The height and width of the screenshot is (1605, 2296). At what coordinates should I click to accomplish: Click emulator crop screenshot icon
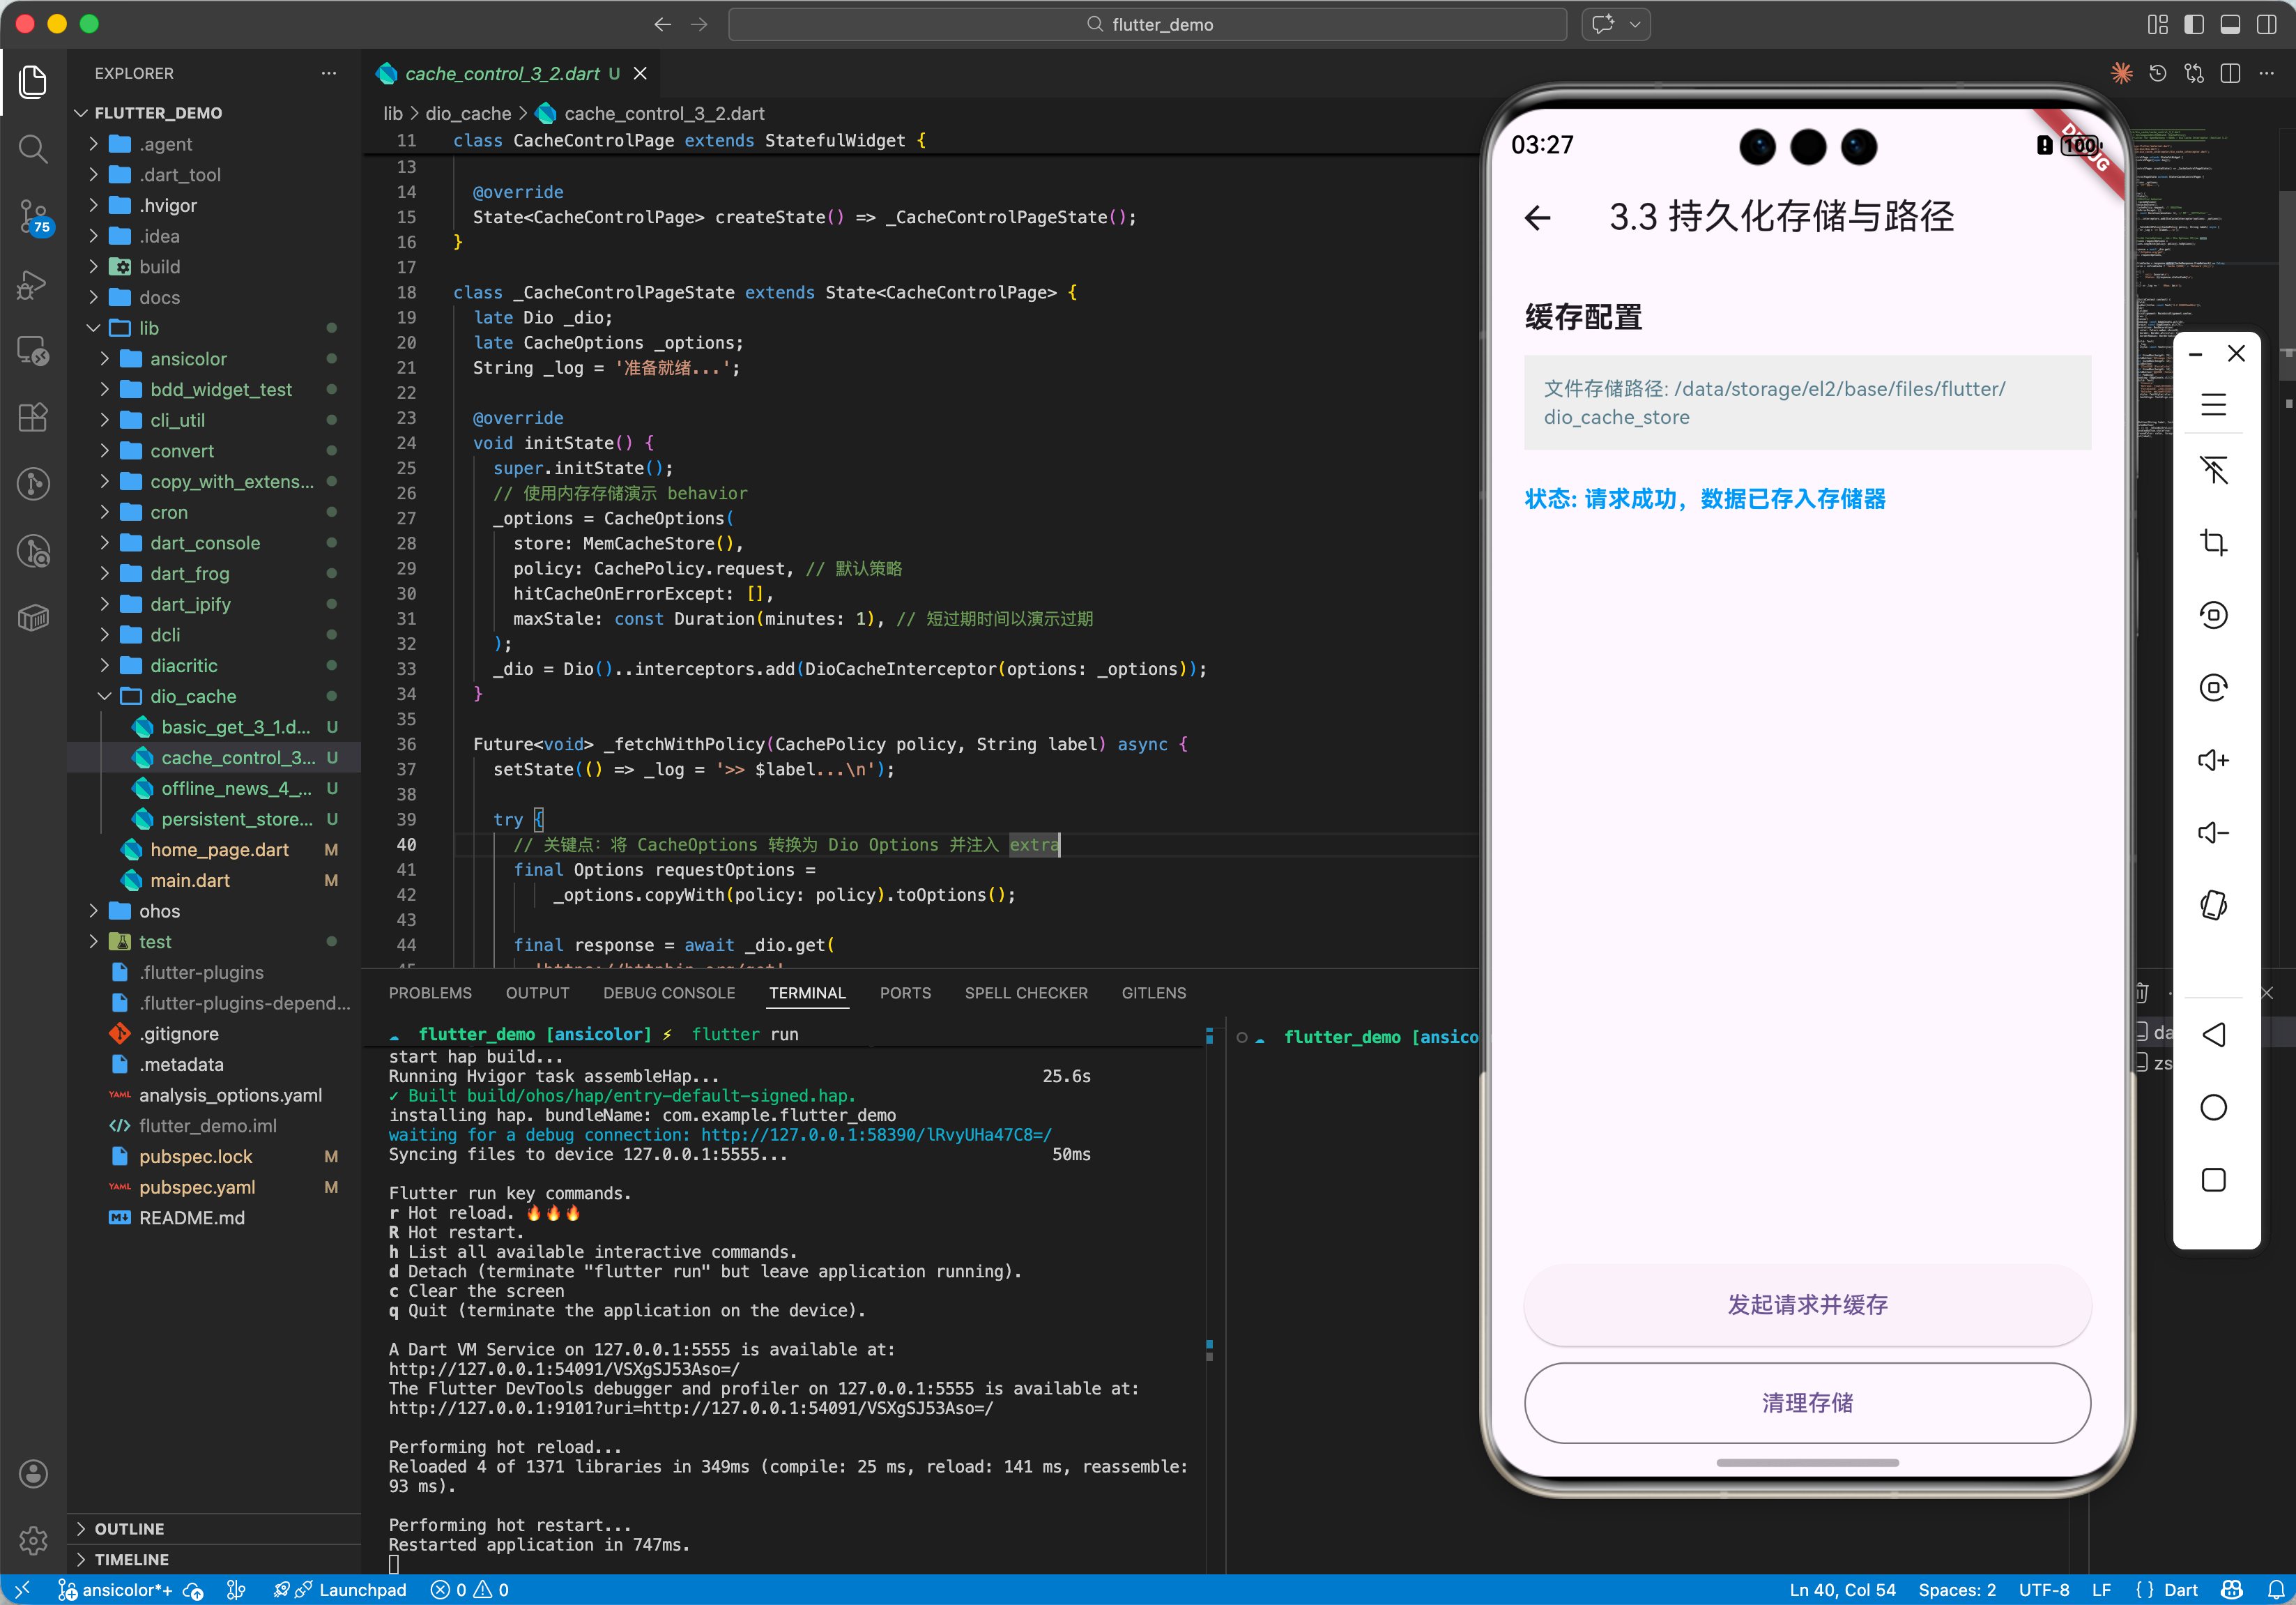click(x=2213, y=542)
